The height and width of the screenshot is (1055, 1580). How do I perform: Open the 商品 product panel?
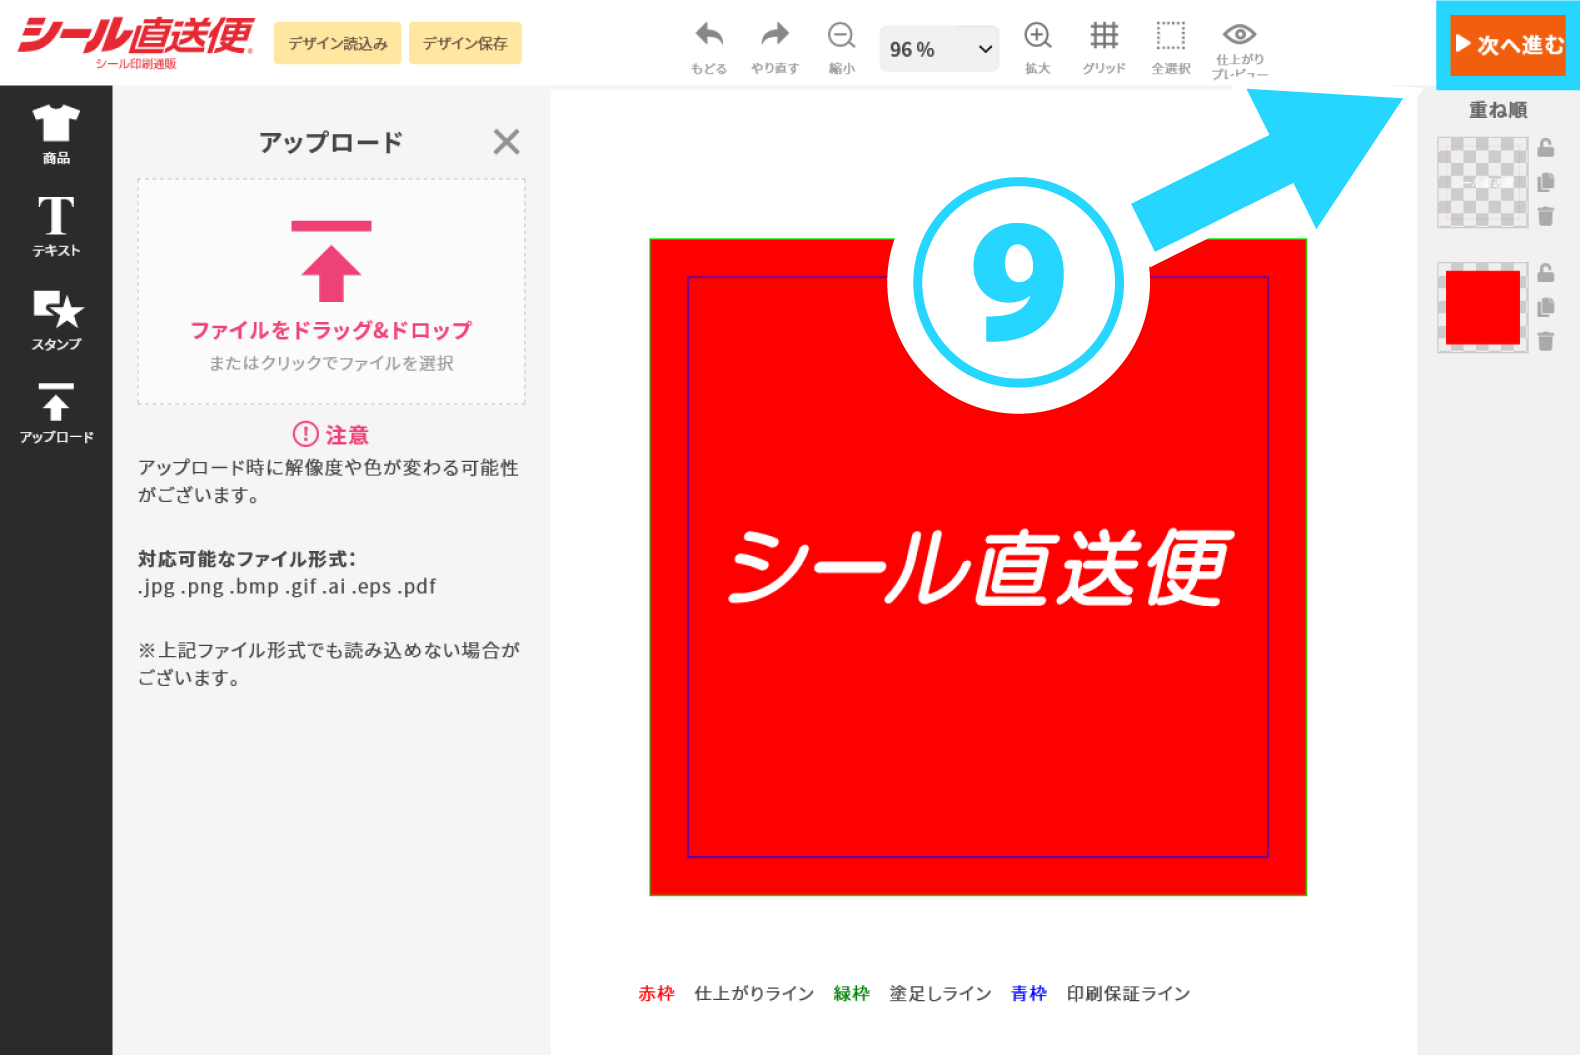56,134
